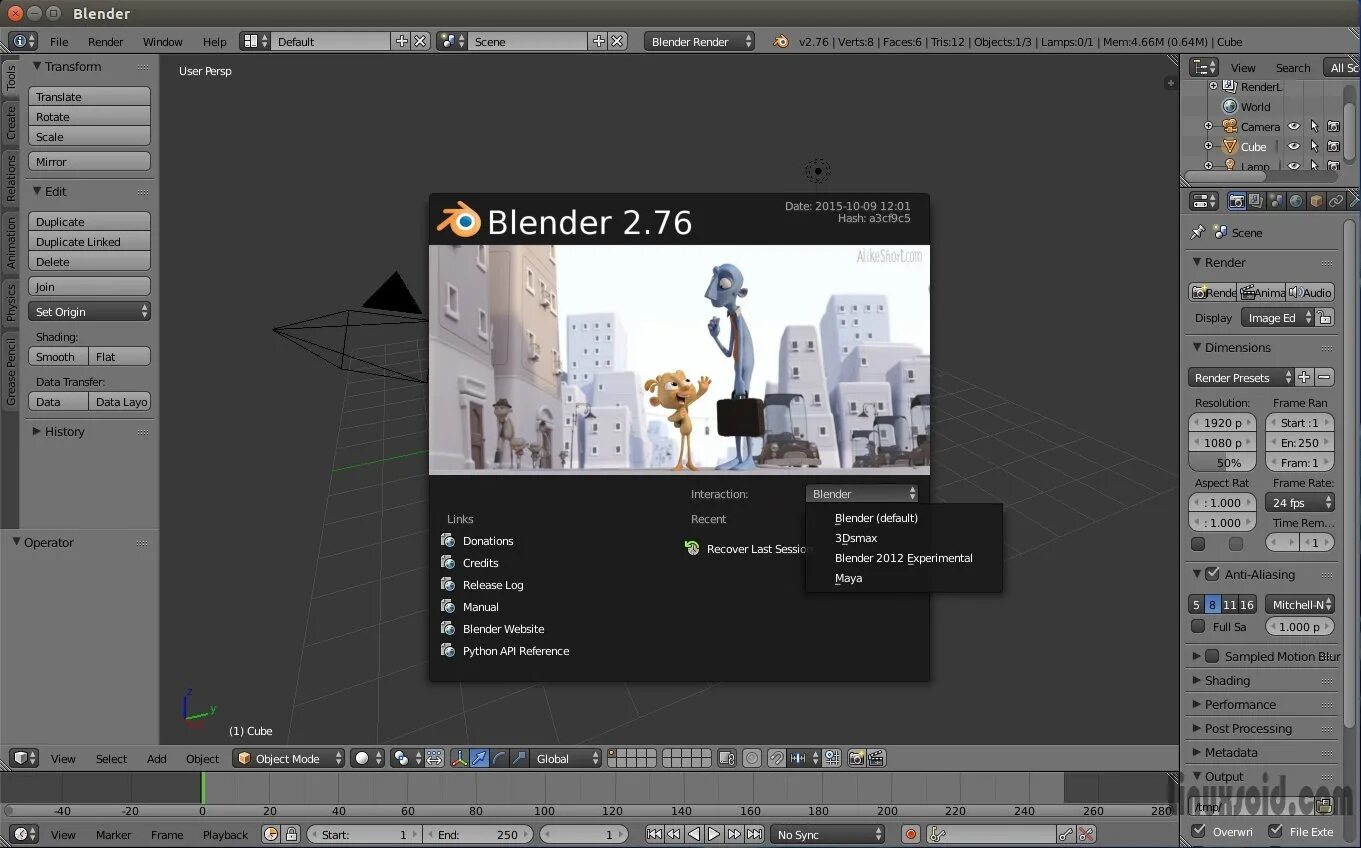Click the 50% resolution percentage slider
The width and height of the screenshot is (1361, 848).
tap(1222, 462)
